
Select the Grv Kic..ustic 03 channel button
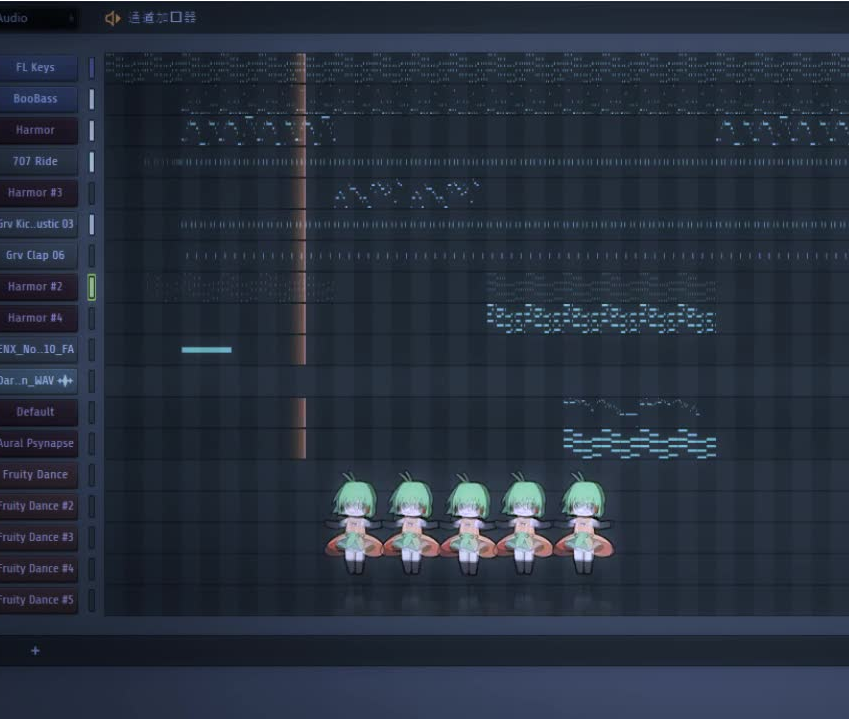click(38, 224)
